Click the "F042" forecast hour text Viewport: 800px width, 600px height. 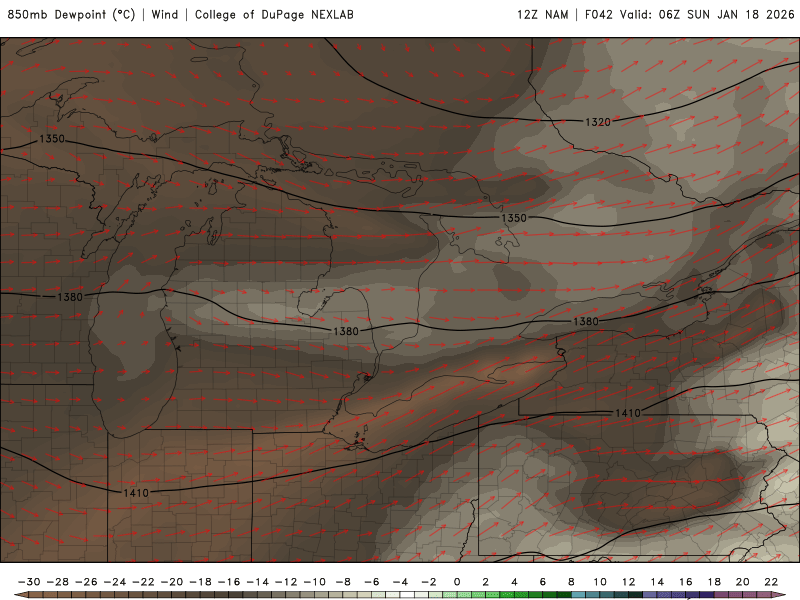598,15
